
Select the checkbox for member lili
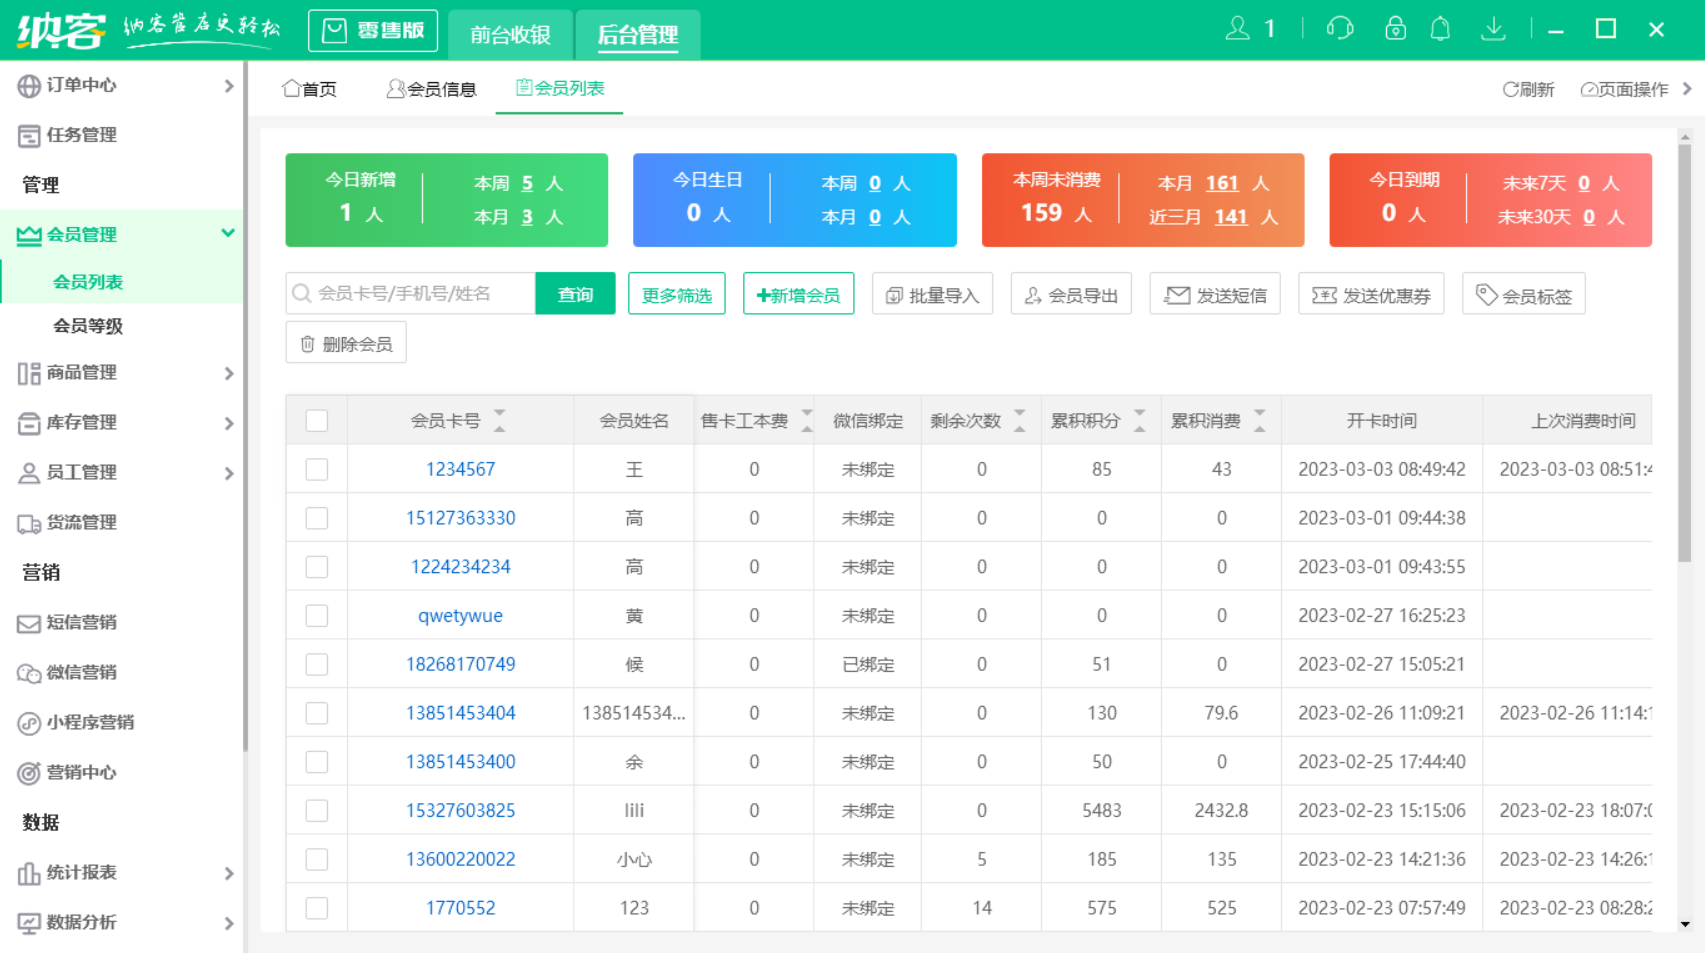pos(317,810)
